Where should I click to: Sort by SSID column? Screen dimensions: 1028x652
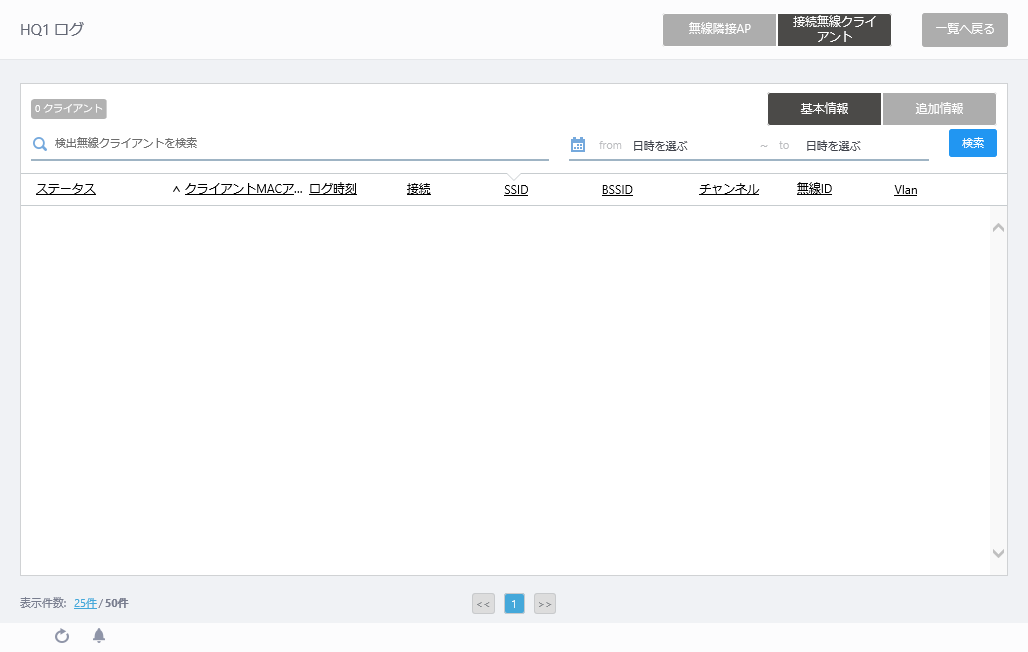[516, 190]
